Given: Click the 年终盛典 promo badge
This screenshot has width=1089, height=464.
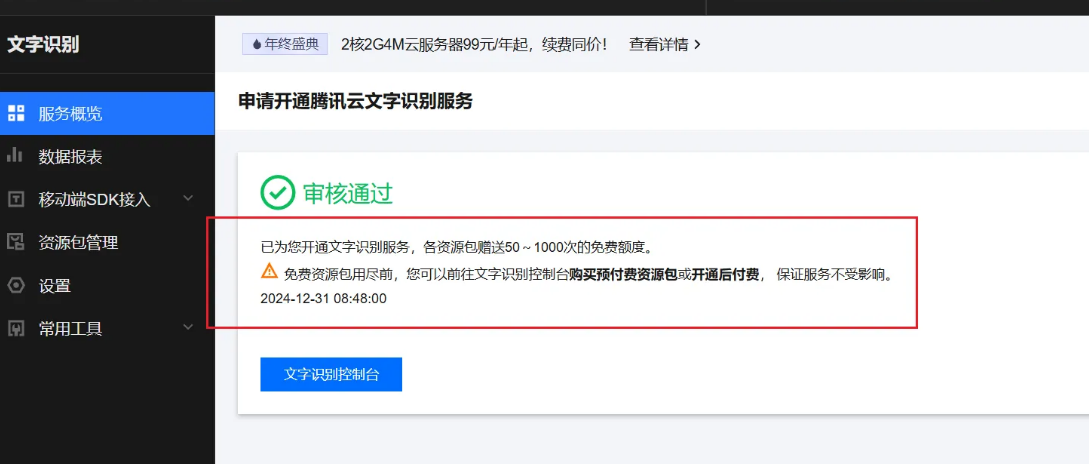Looking at the screenshot, I should [x=285, y=44].
